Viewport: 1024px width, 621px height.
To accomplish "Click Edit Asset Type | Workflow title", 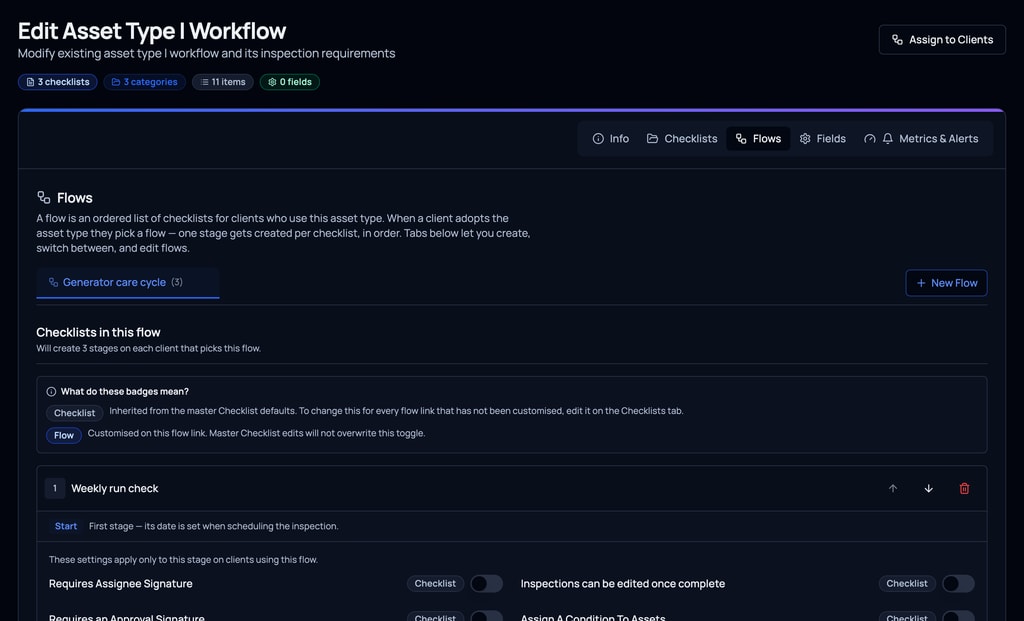I will (152, 31).
